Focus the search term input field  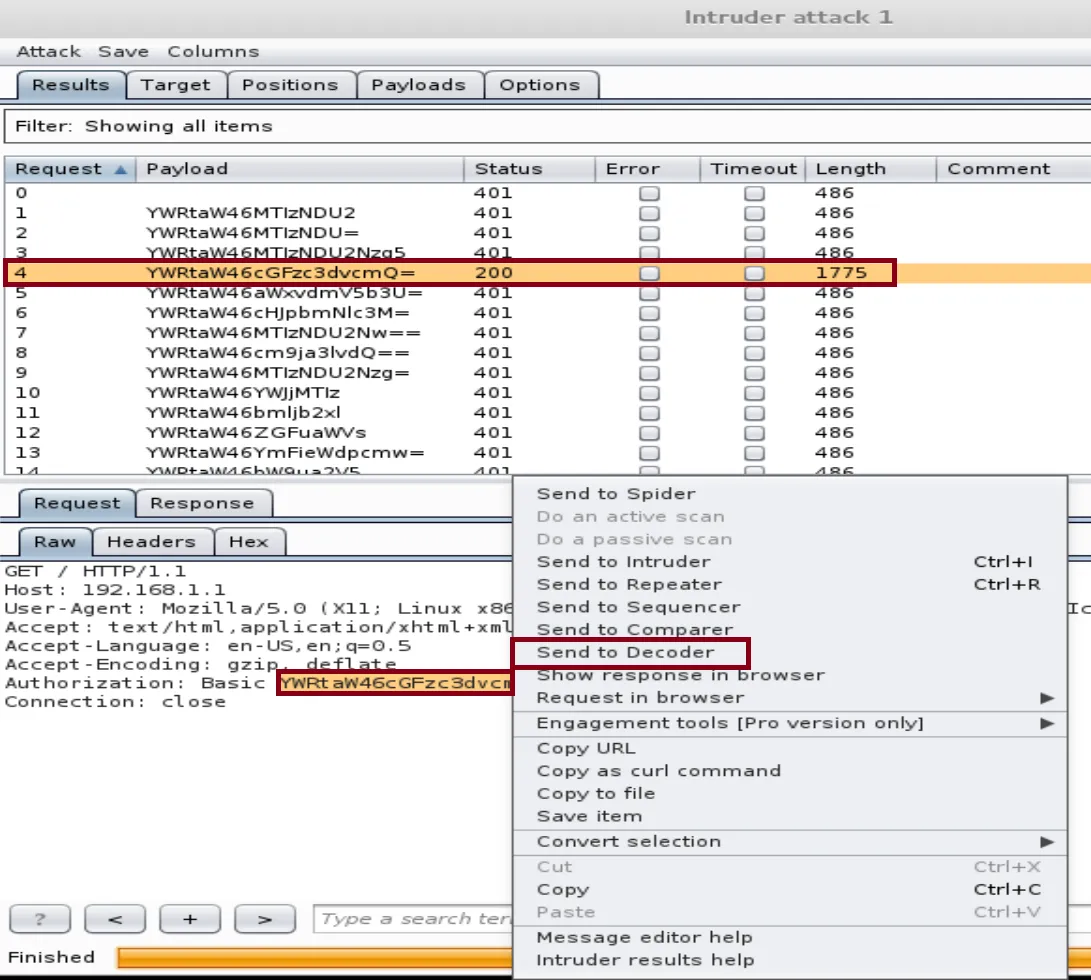(x=413, y=919)
